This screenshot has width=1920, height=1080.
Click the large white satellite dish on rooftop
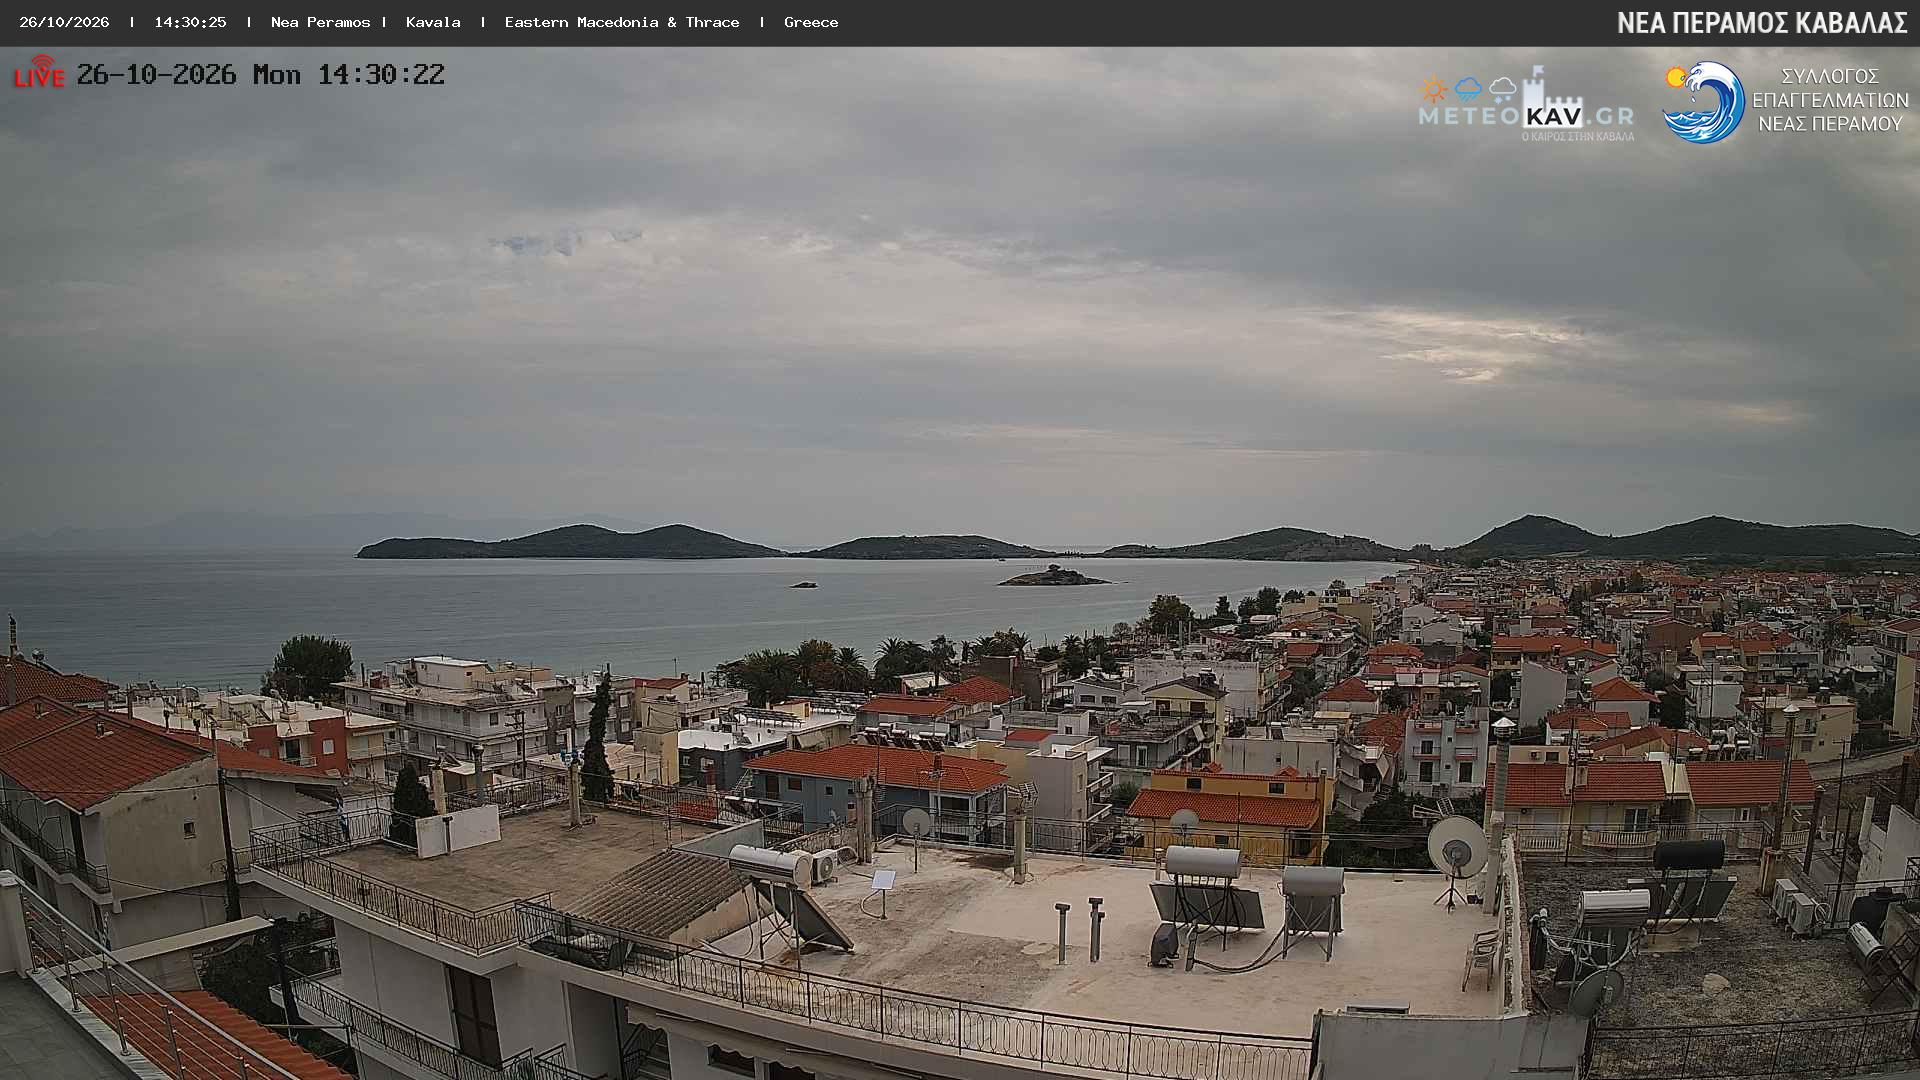pos(1456,845)
